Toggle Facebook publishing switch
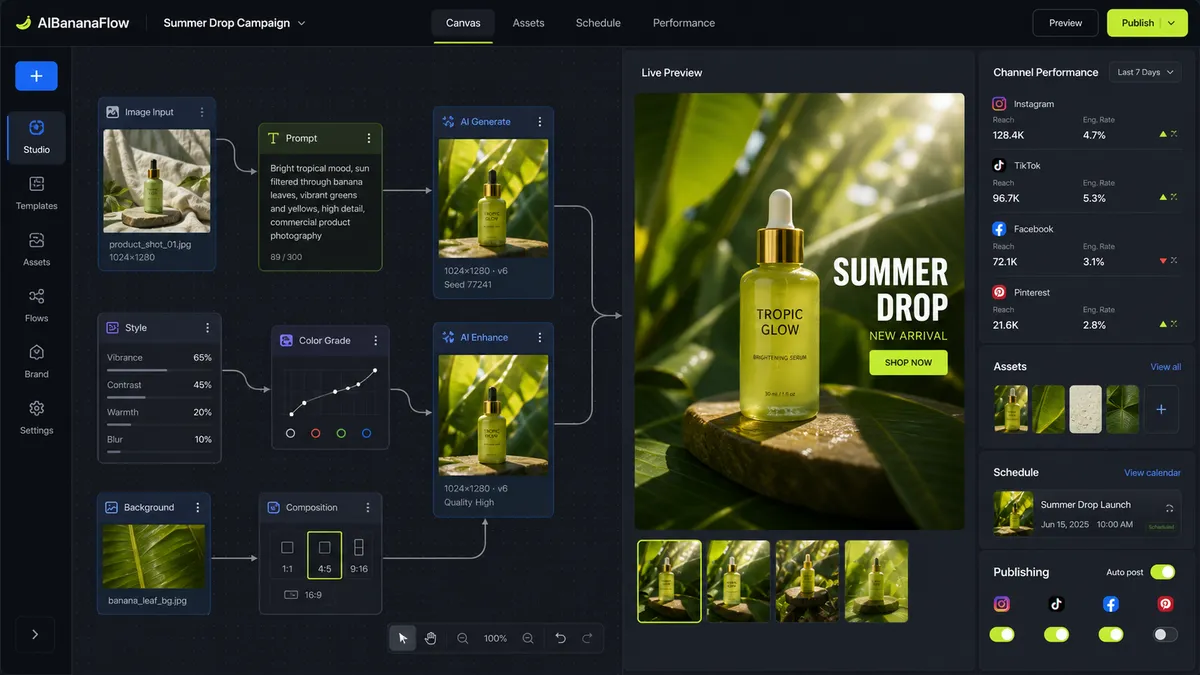Viewport: 1200px width, 675px height. [x=1110, y=634]
